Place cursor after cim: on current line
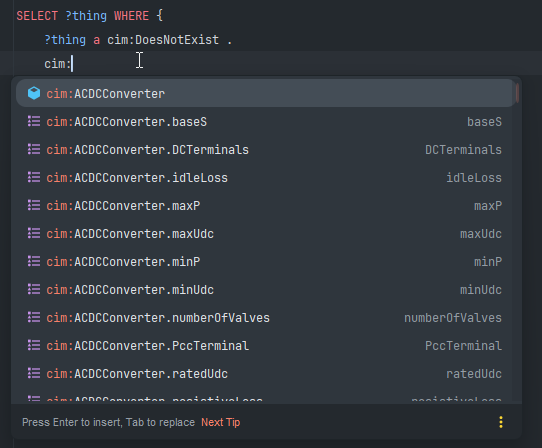The image size is (542, 448). click(72, 64)
